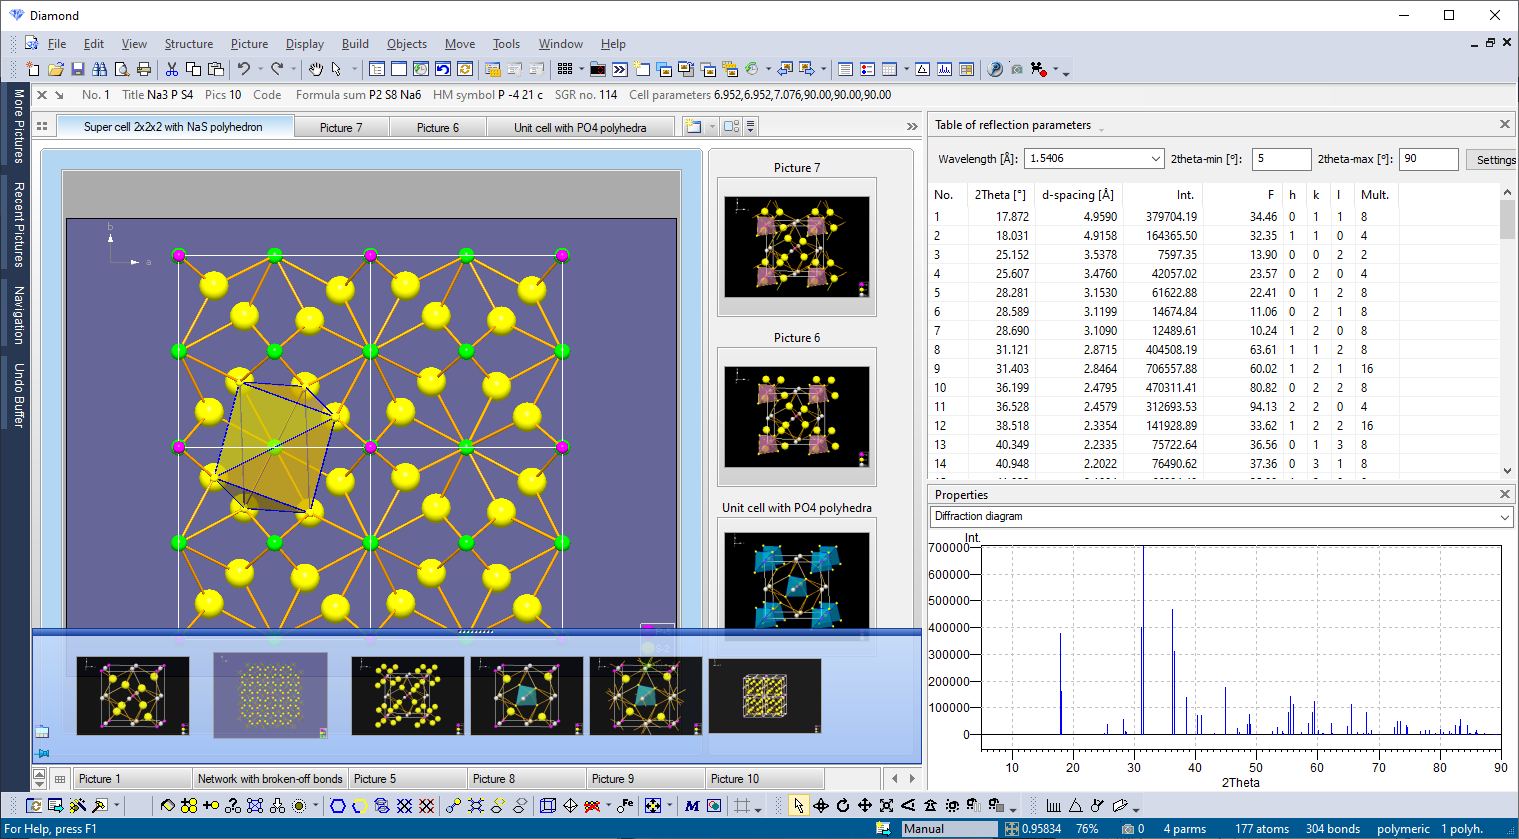This screenshot has width=1519, height=839.
Task: Click the binoculars Find icon
Action: 100,69
